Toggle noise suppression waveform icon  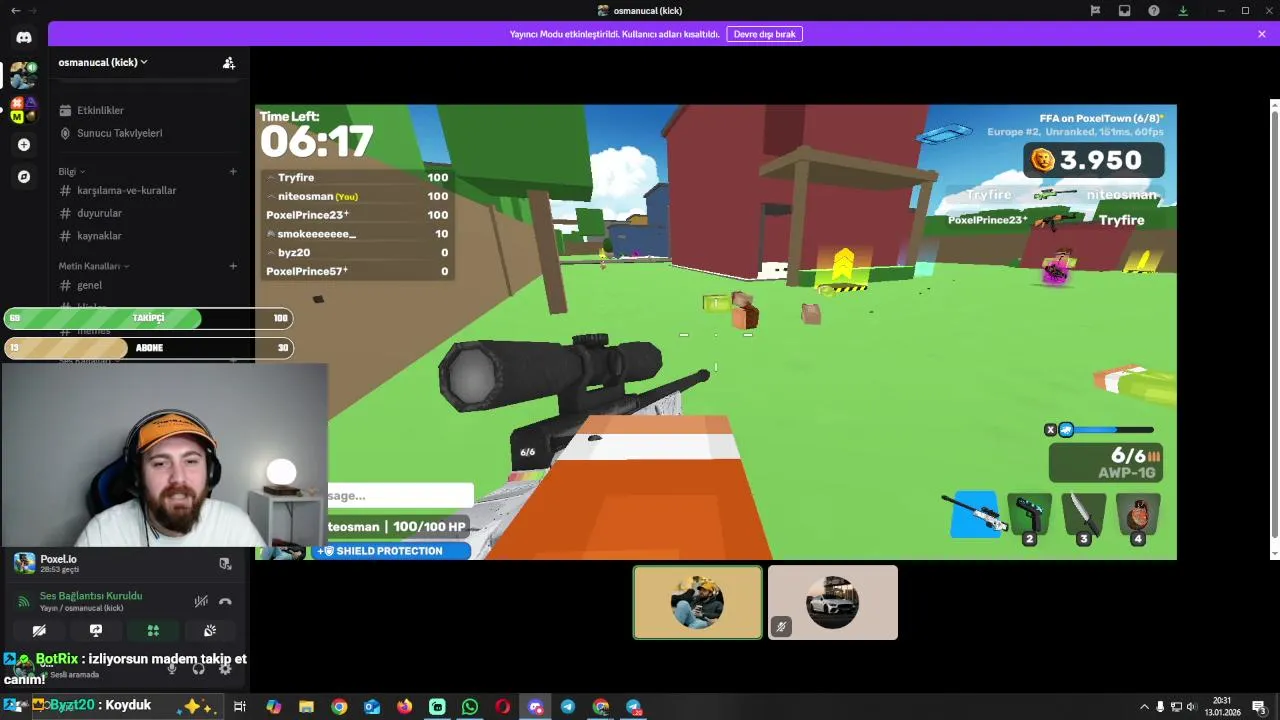(201, 601)
